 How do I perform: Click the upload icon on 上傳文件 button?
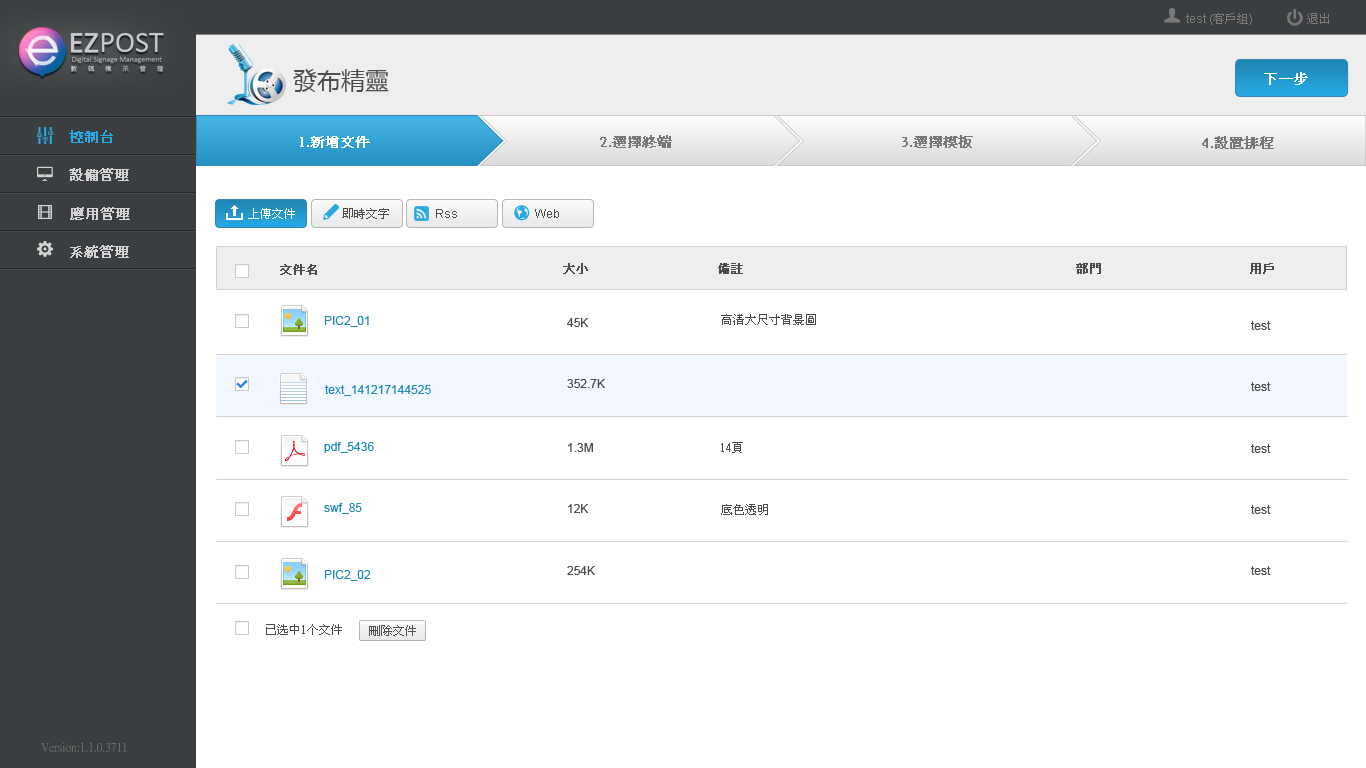tap(235, 213)
